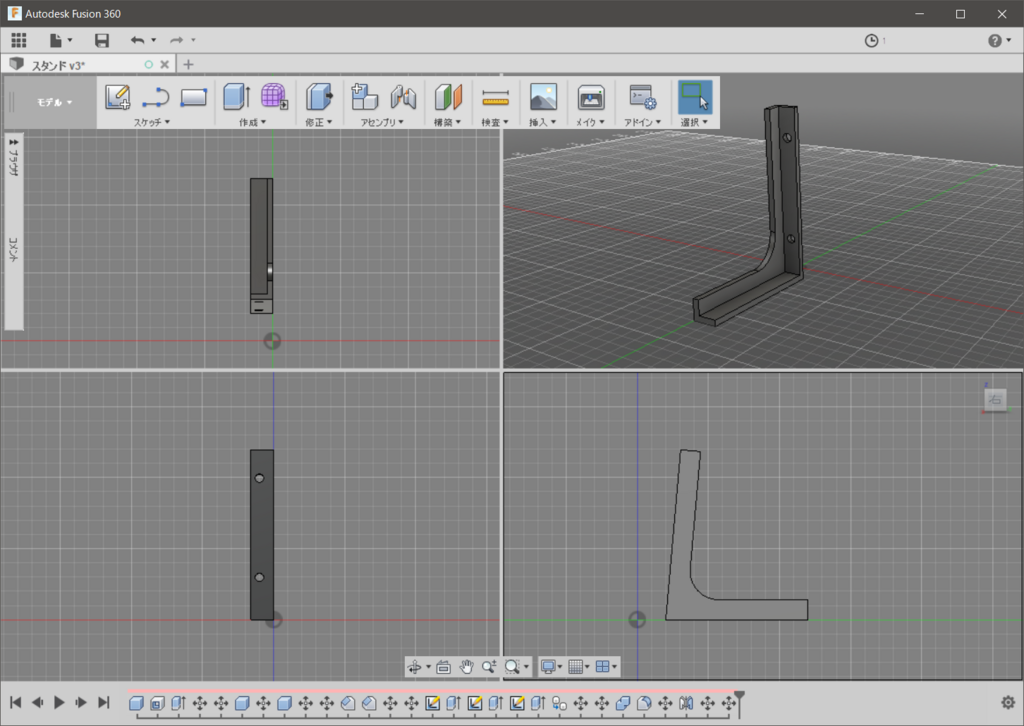Image resolution: width=1024 pixels, height=726 pixels.
Task: Expand the メイク menu
Action: coord(590,122)
